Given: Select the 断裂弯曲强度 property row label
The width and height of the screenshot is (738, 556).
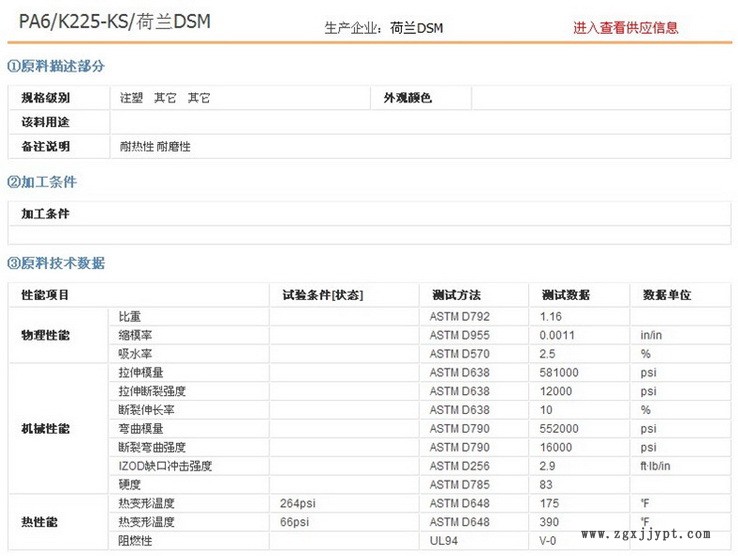Looking at the screenshot, I should (x=152, y=447).
